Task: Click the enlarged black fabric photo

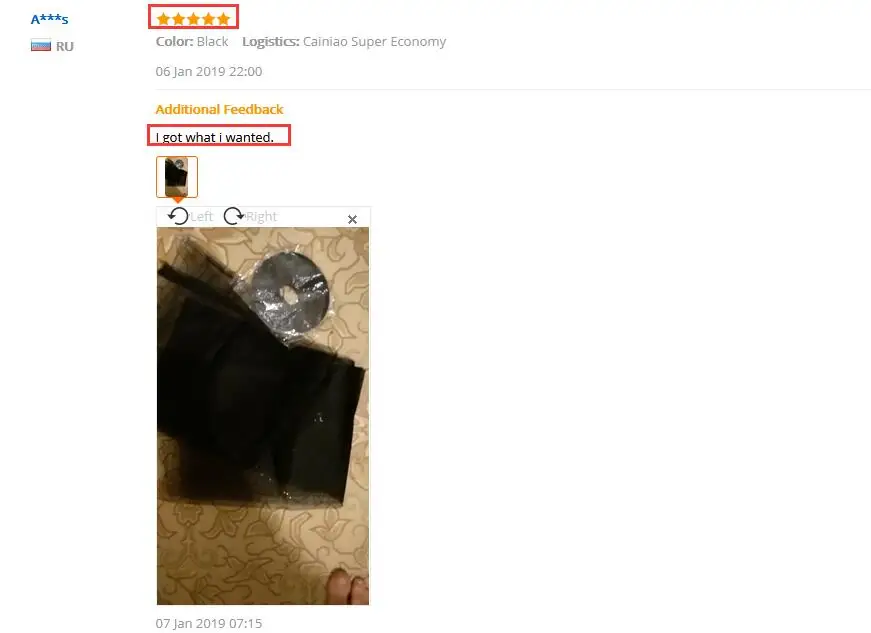Action: (x=263, y=416)
